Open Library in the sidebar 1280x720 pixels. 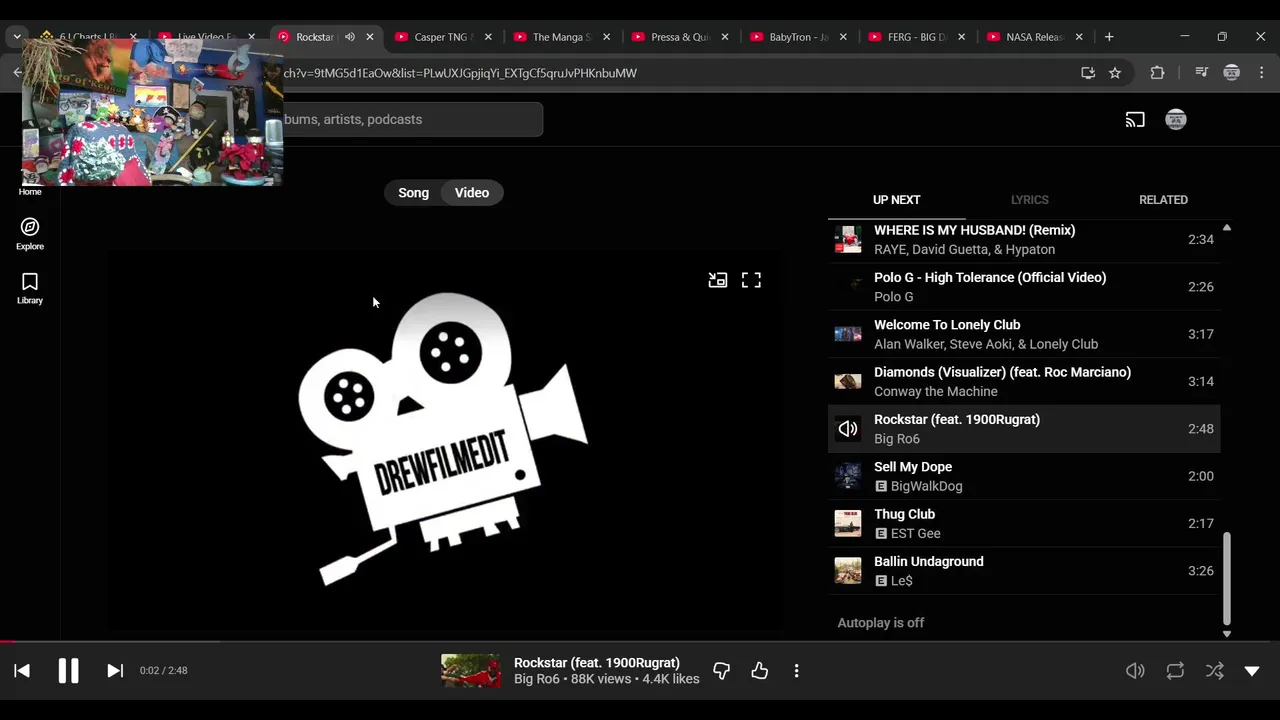click(30, 288)
